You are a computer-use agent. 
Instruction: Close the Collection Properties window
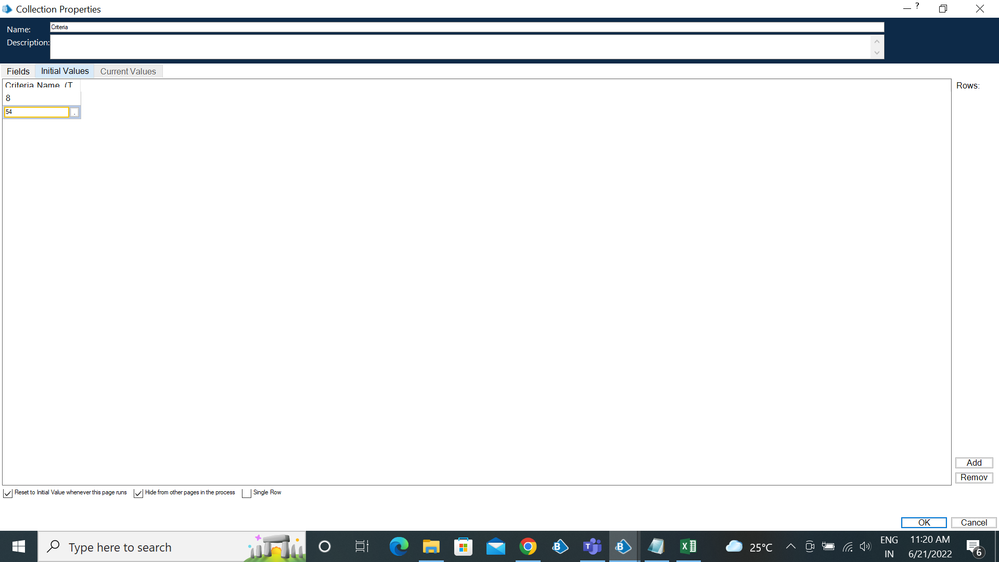(980, 8)
